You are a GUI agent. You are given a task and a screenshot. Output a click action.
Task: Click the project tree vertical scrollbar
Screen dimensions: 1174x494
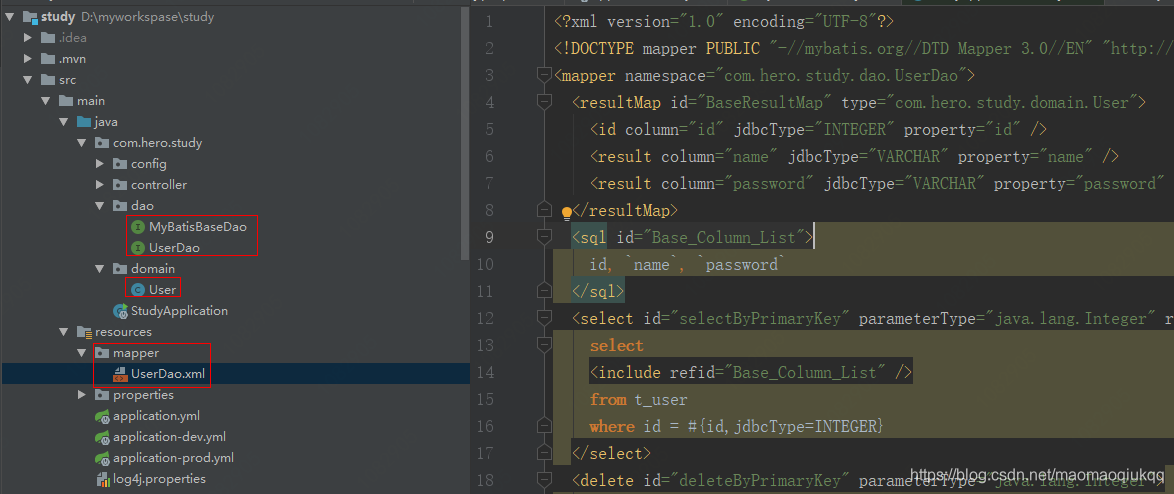point(466,135)
